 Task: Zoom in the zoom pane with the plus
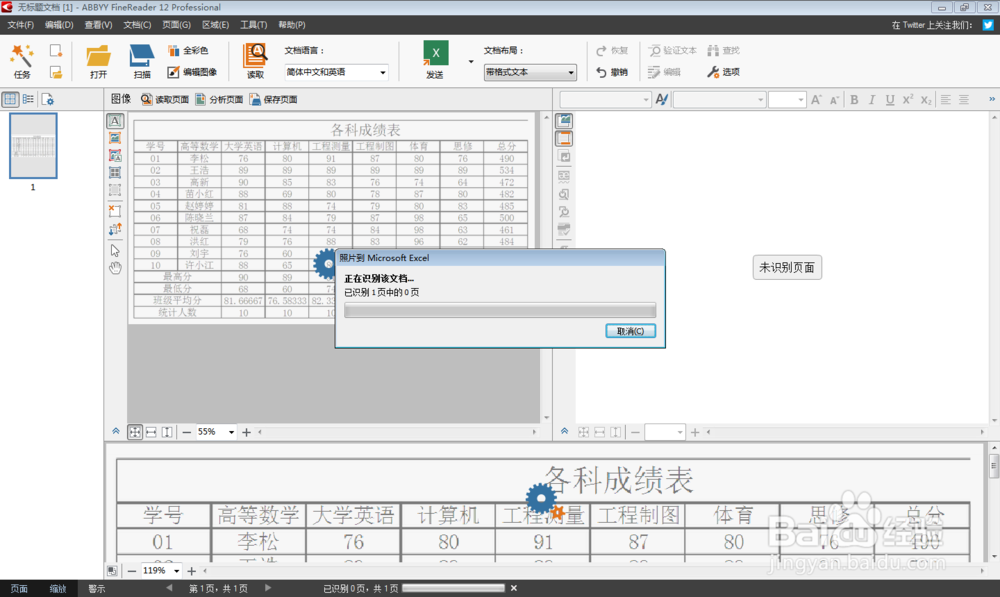pos(191,571)
